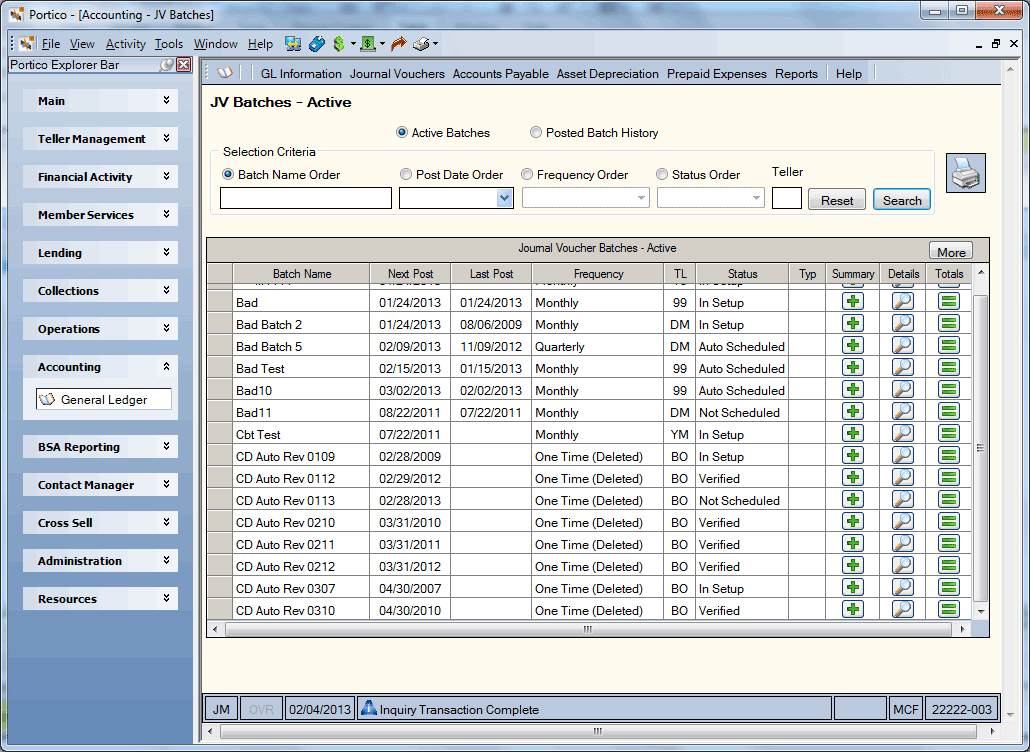Screen dimensions: 1030x752
Task: Open the Activity menu in menu bar
Action: click(x=125, y=44)
